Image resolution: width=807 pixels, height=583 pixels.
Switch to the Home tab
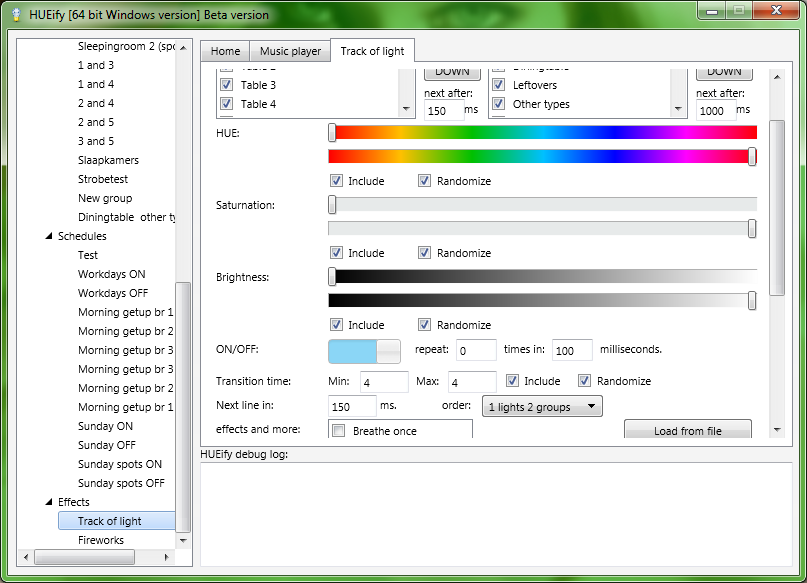pos(225,51)
